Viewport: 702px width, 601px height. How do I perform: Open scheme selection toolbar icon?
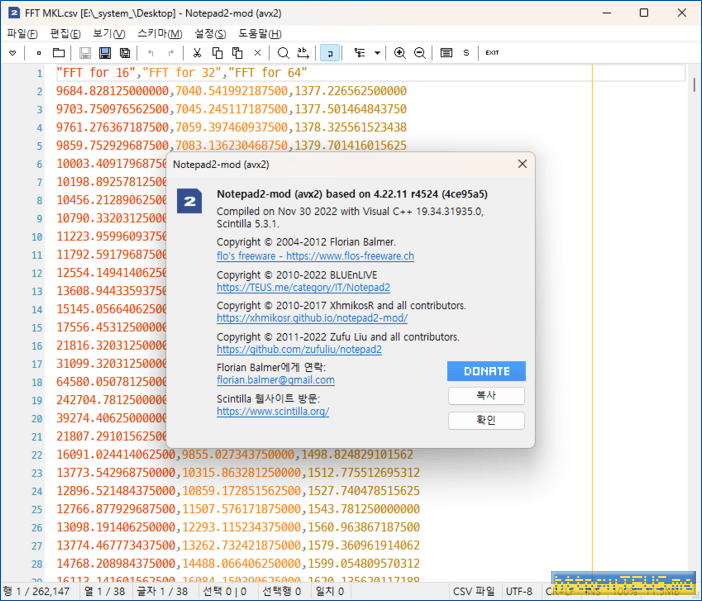coord(446,53)
